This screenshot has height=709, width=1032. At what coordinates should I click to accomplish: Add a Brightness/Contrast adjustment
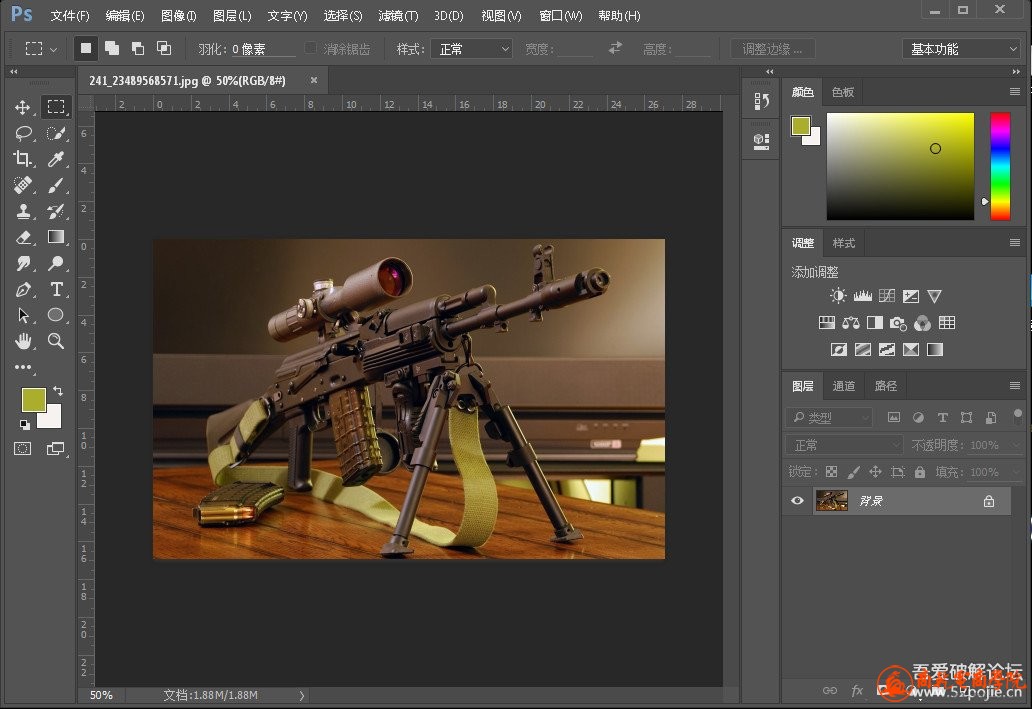click(x=838, y=296)
